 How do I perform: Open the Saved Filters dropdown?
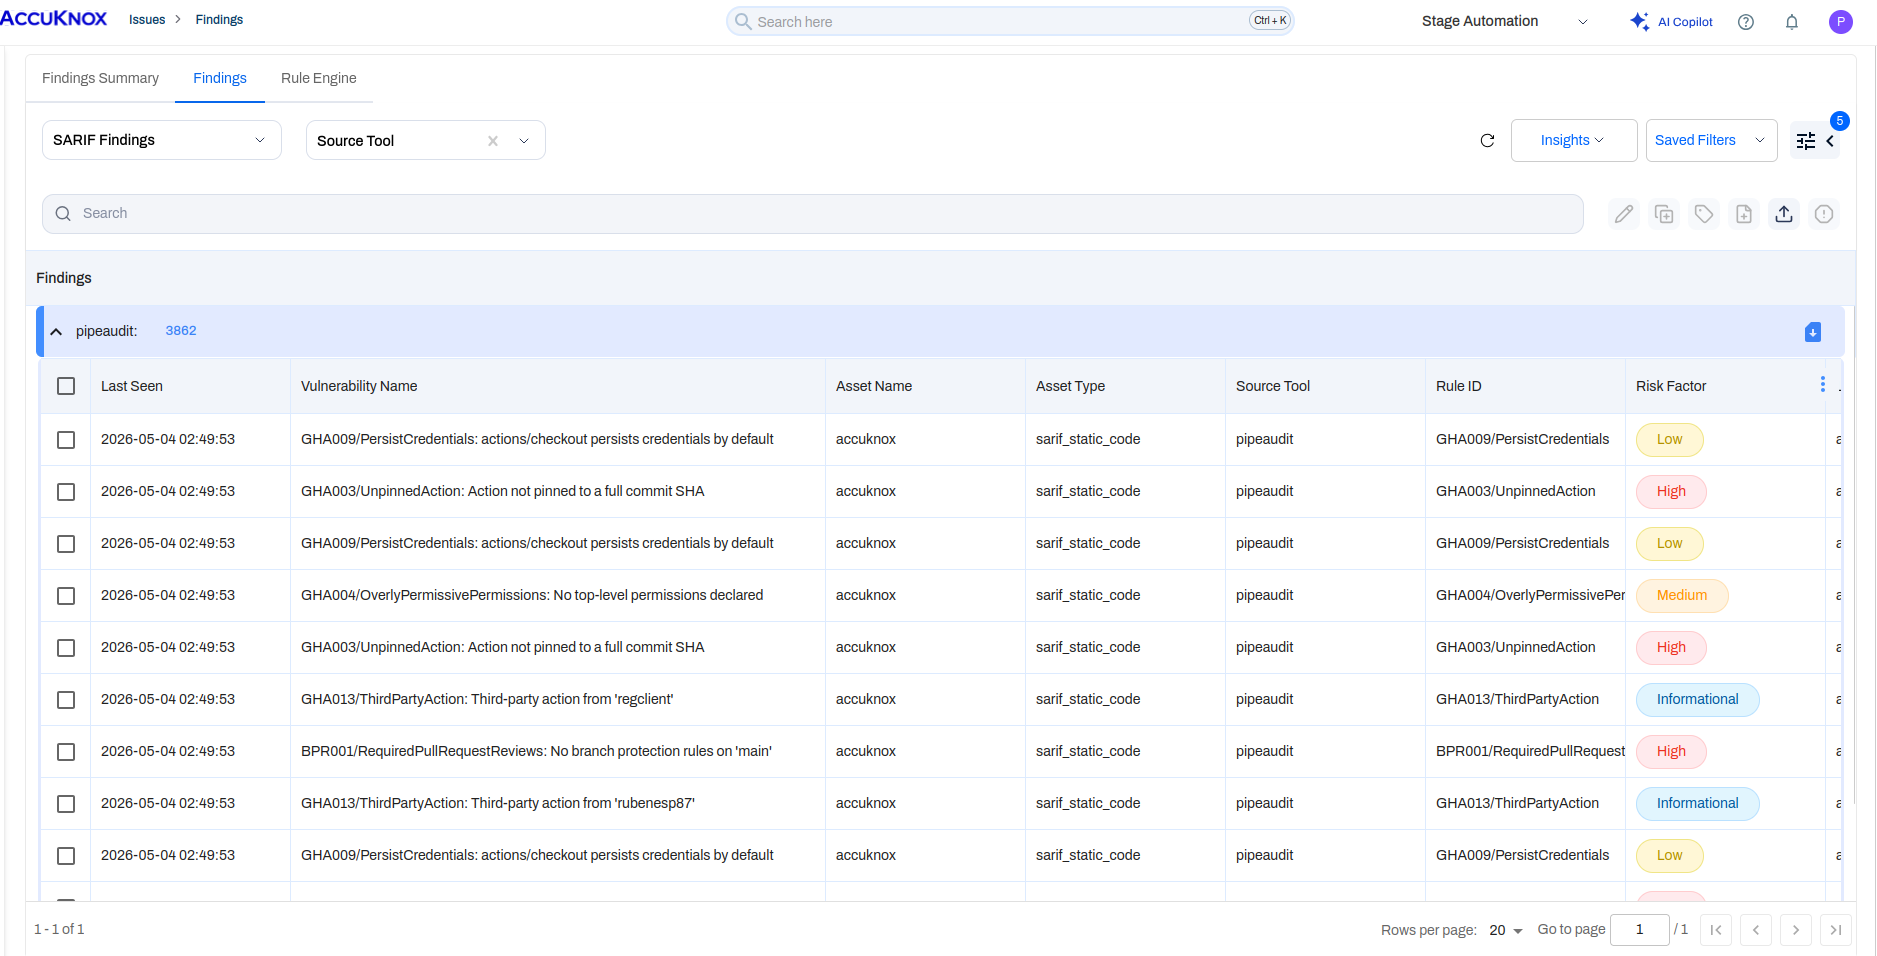pos(1711,140)
